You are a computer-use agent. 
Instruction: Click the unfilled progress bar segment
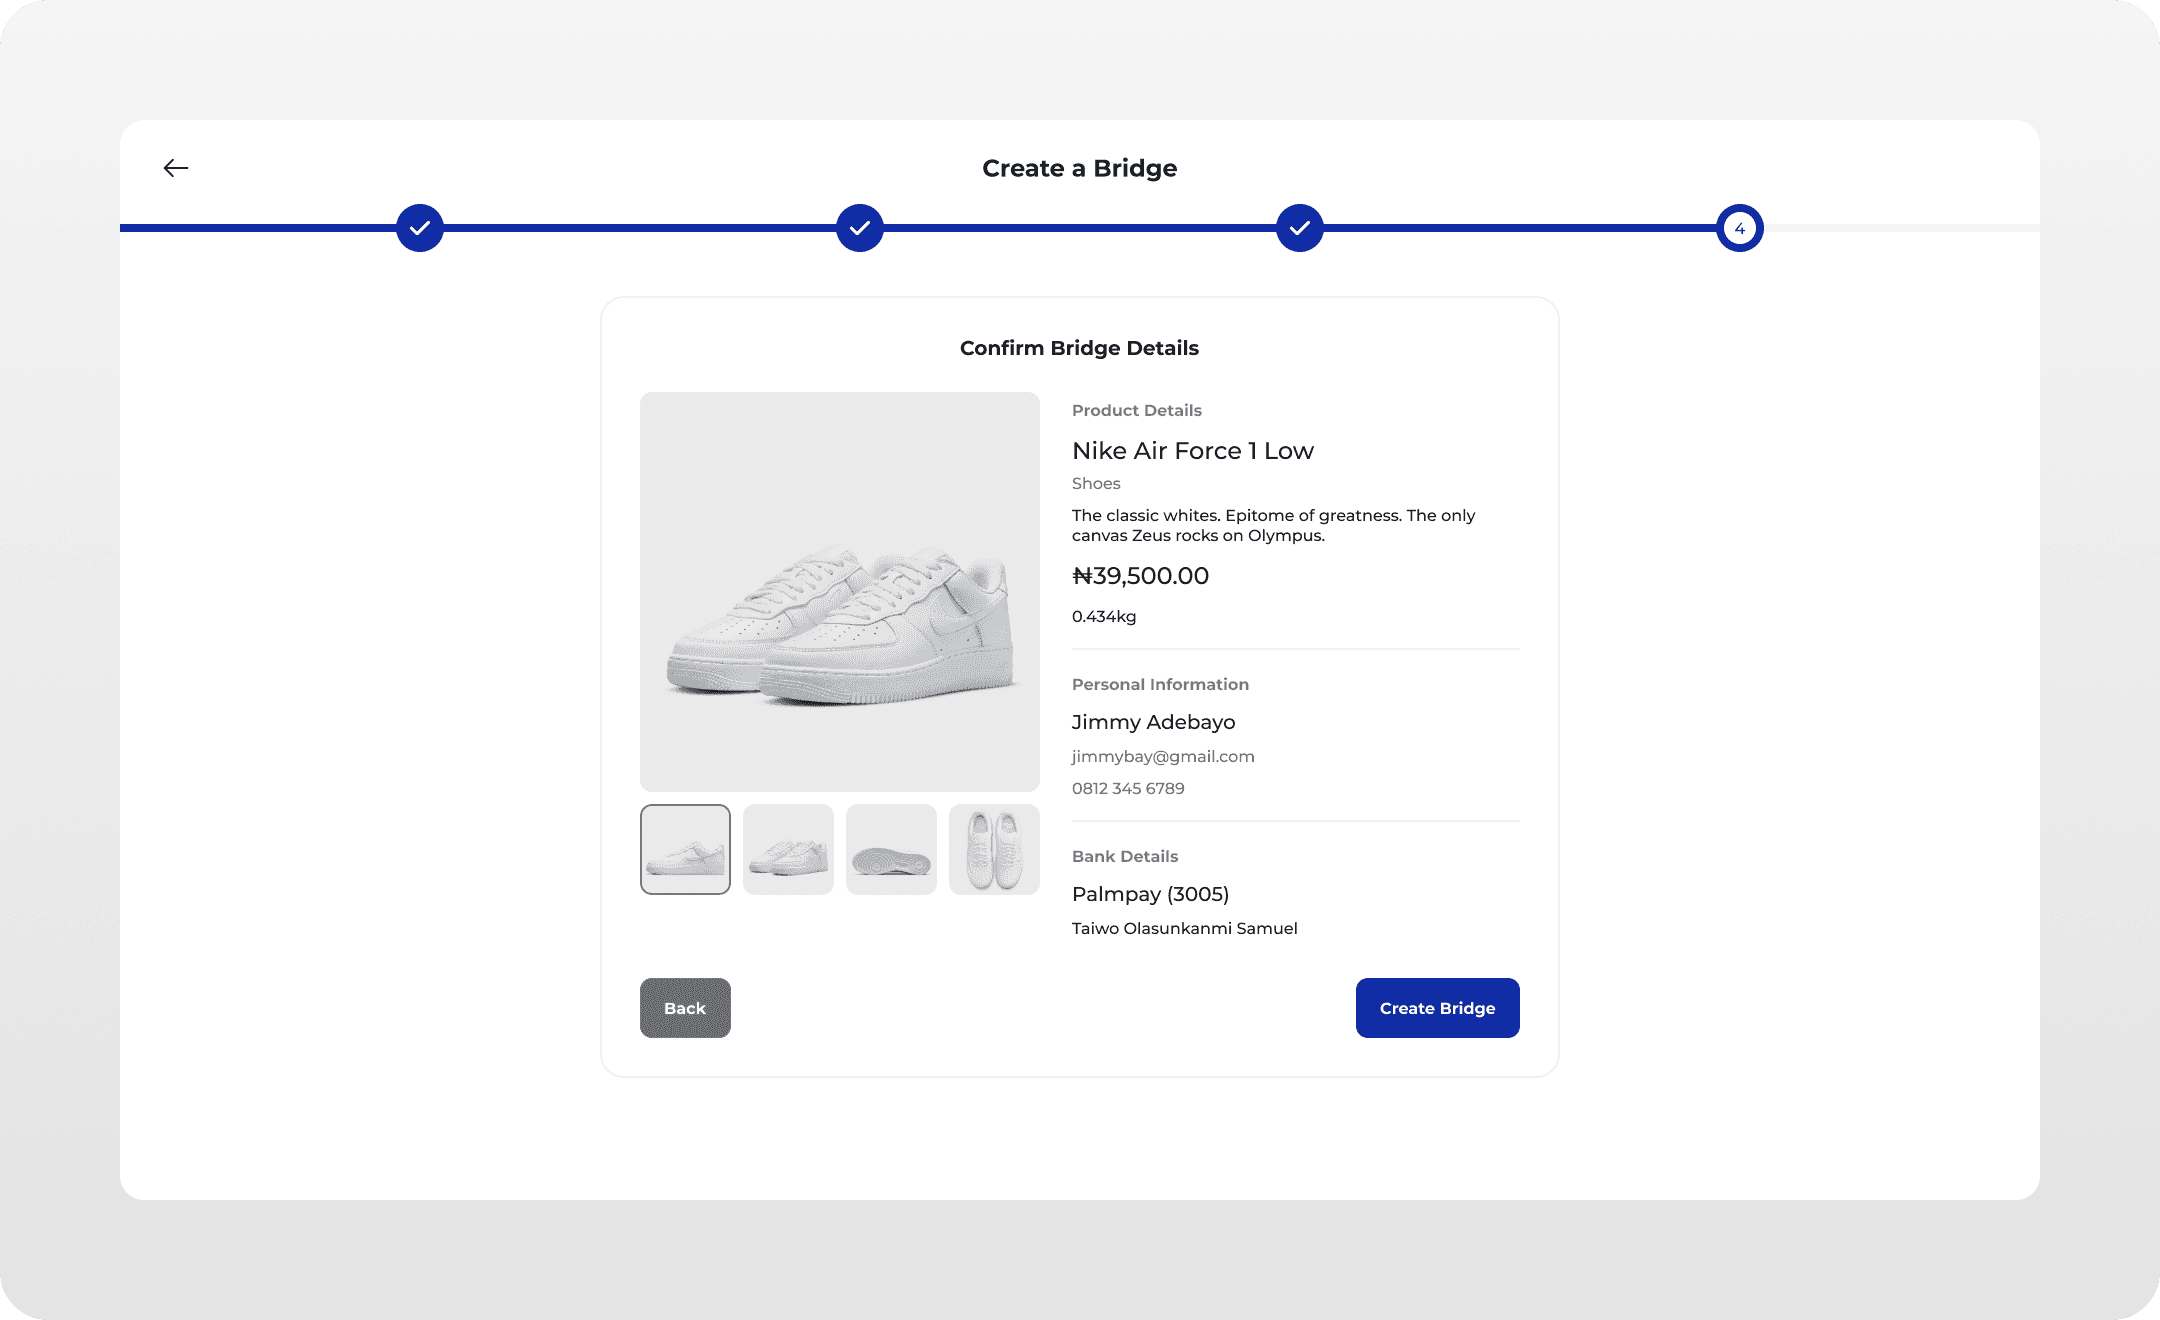[x=1900, y=228]
